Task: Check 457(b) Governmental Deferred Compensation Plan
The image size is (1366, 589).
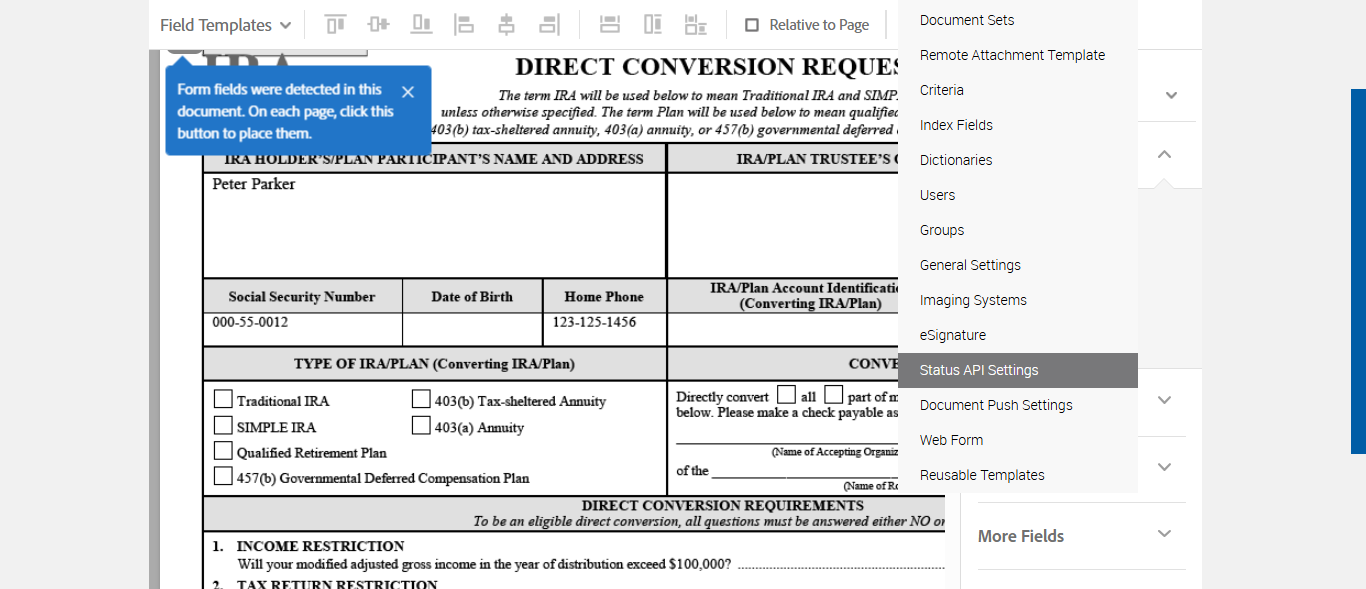Action: tap(223, 476)
